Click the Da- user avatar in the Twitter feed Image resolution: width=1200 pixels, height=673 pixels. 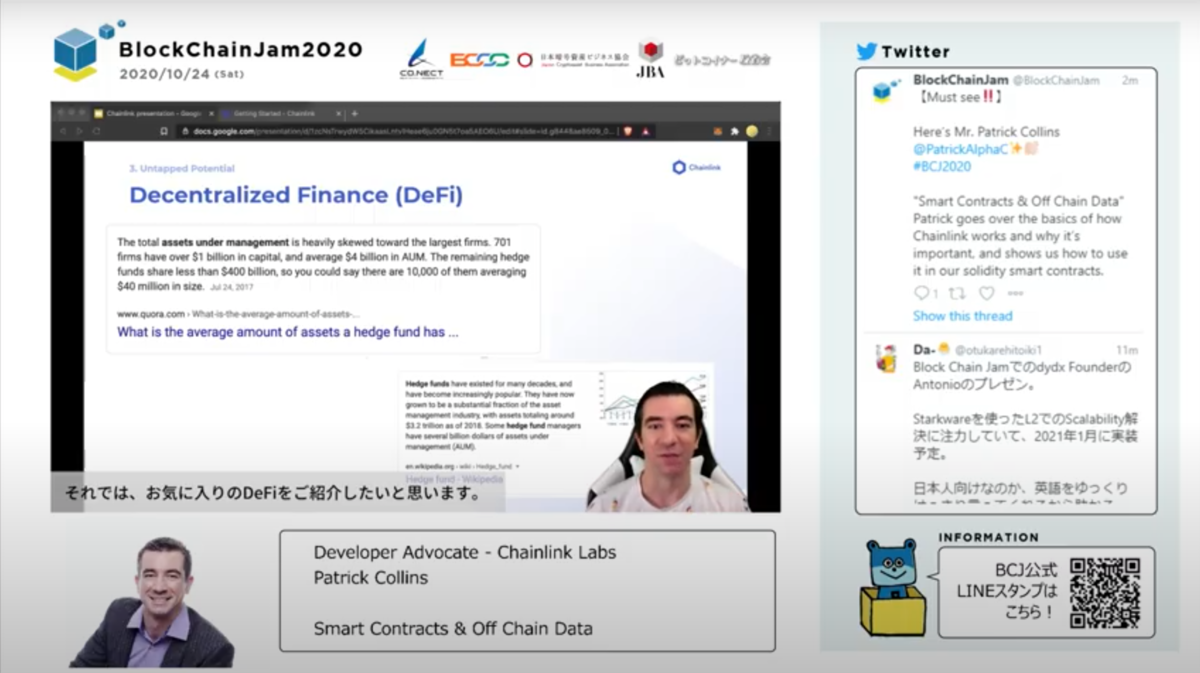(x=886, y=359)
